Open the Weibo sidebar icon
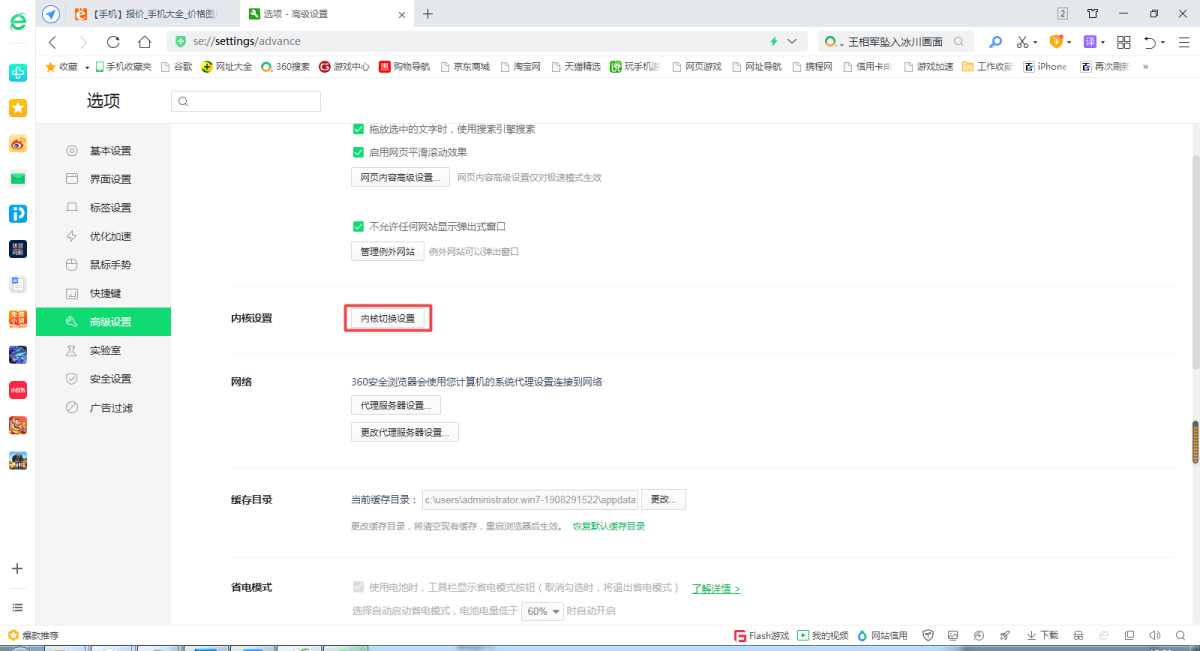1200x651 pixels. tap(18, 144)
